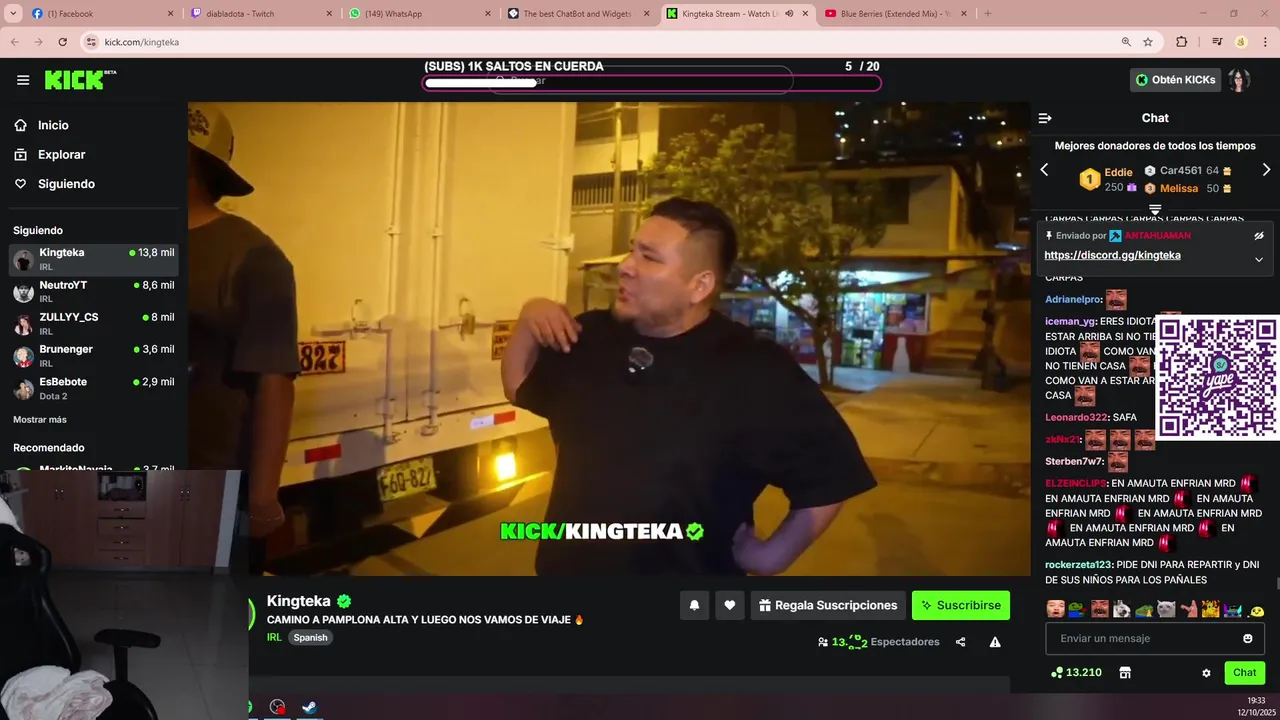Click the Kingteka channel name

(x=298, y=601)
